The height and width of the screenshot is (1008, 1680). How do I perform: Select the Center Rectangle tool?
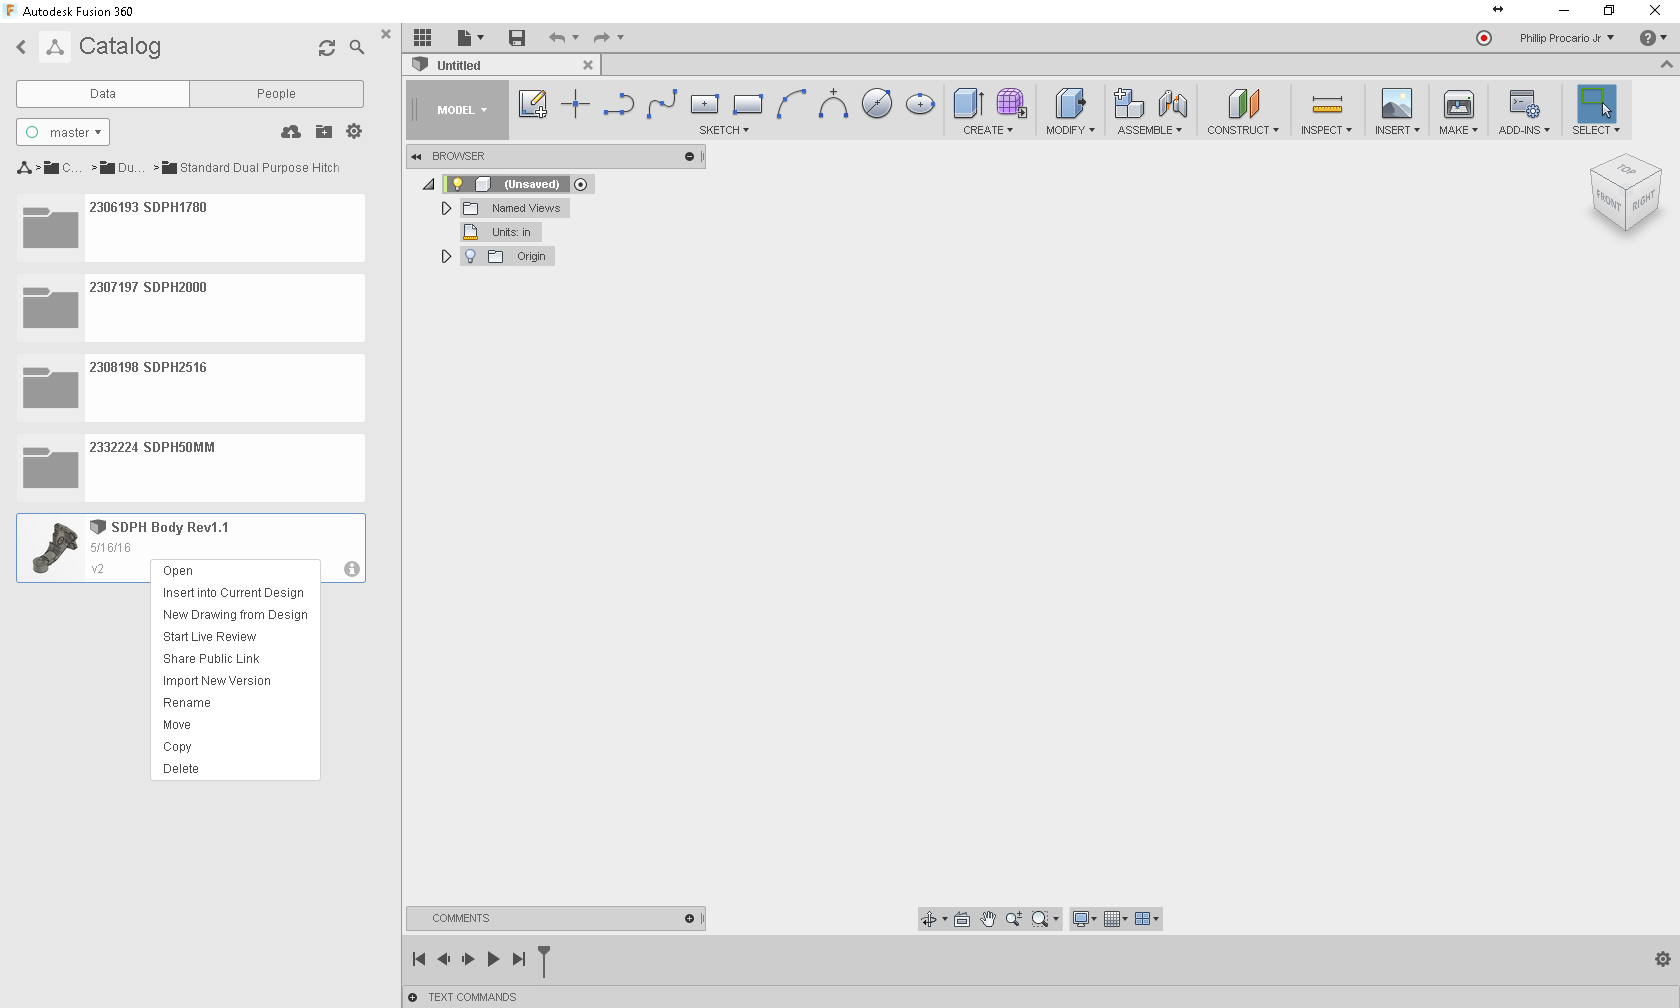point(704,103)
